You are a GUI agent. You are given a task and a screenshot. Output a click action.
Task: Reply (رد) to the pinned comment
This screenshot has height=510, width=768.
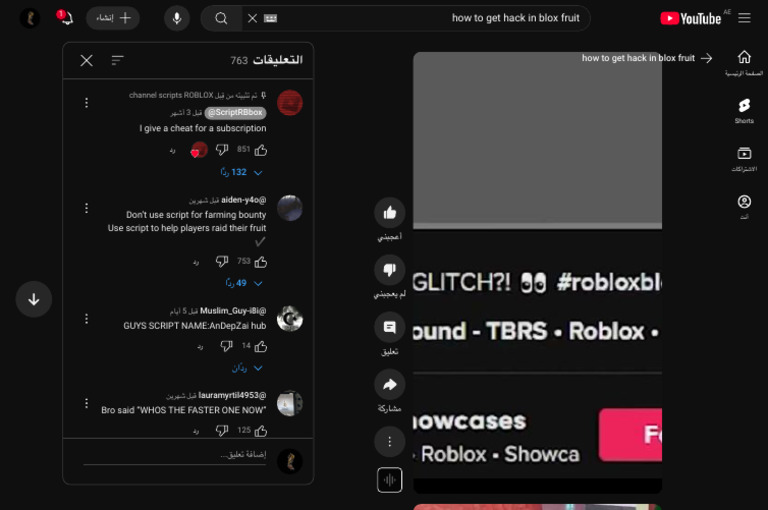coord(172,150)
